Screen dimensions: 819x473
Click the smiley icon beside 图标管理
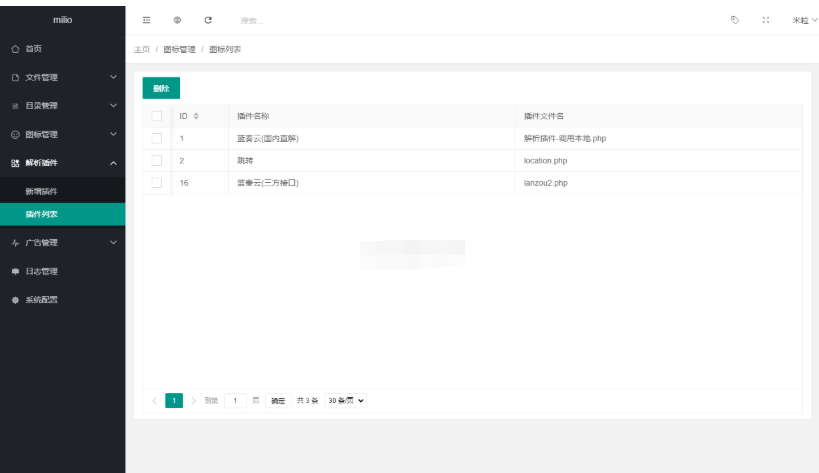click(x=15, y=134)
